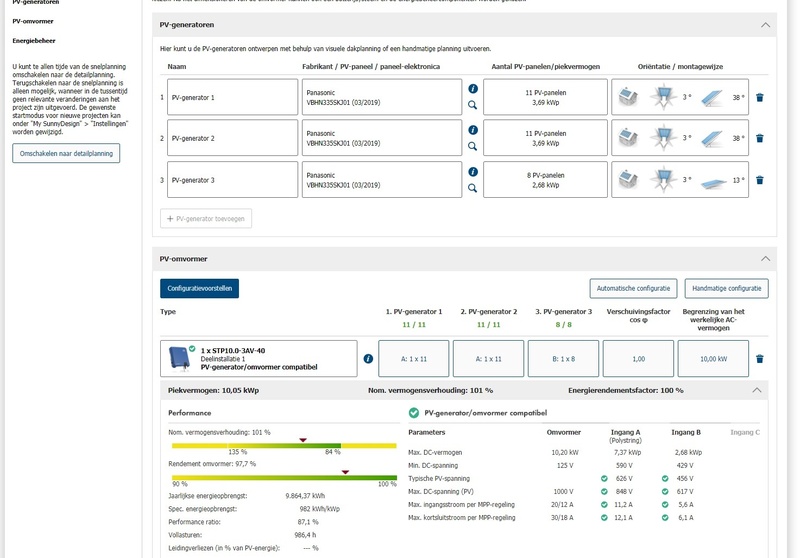Screen dimensions: 800x558
Task: Click Max. DC-vermogen value 10,20 kW
Action: (565, 452)
